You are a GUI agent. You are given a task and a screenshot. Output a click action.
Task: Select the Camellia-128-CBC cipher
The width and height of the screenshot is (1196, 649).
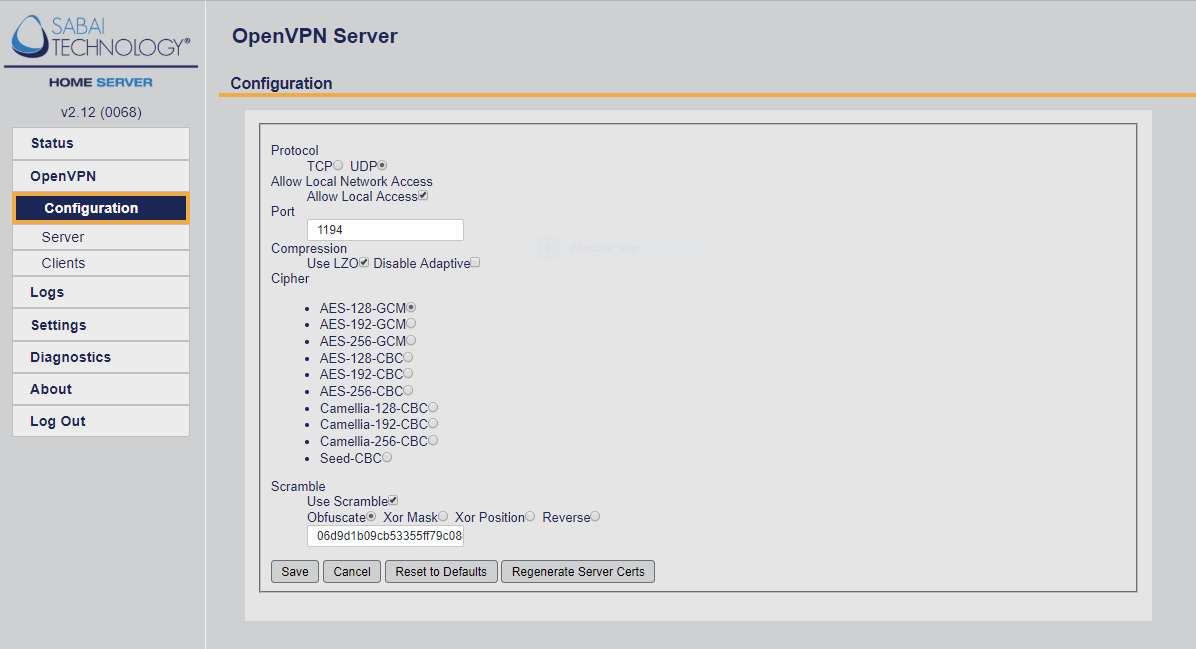pos(433,407)
